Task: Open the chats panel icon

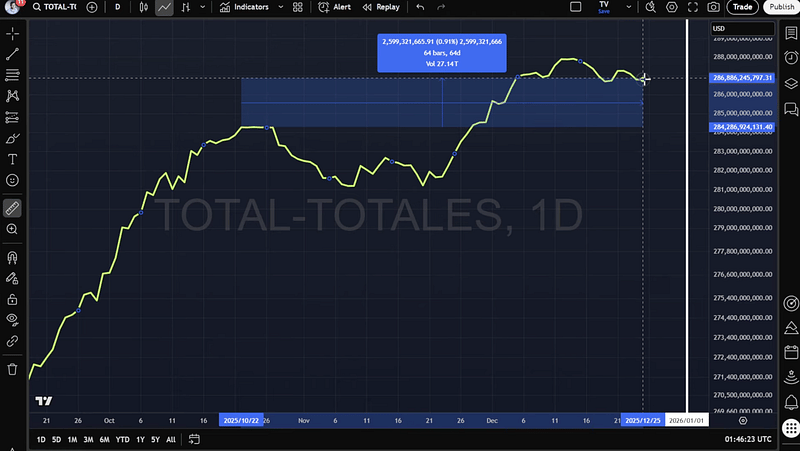Action: 791,109
